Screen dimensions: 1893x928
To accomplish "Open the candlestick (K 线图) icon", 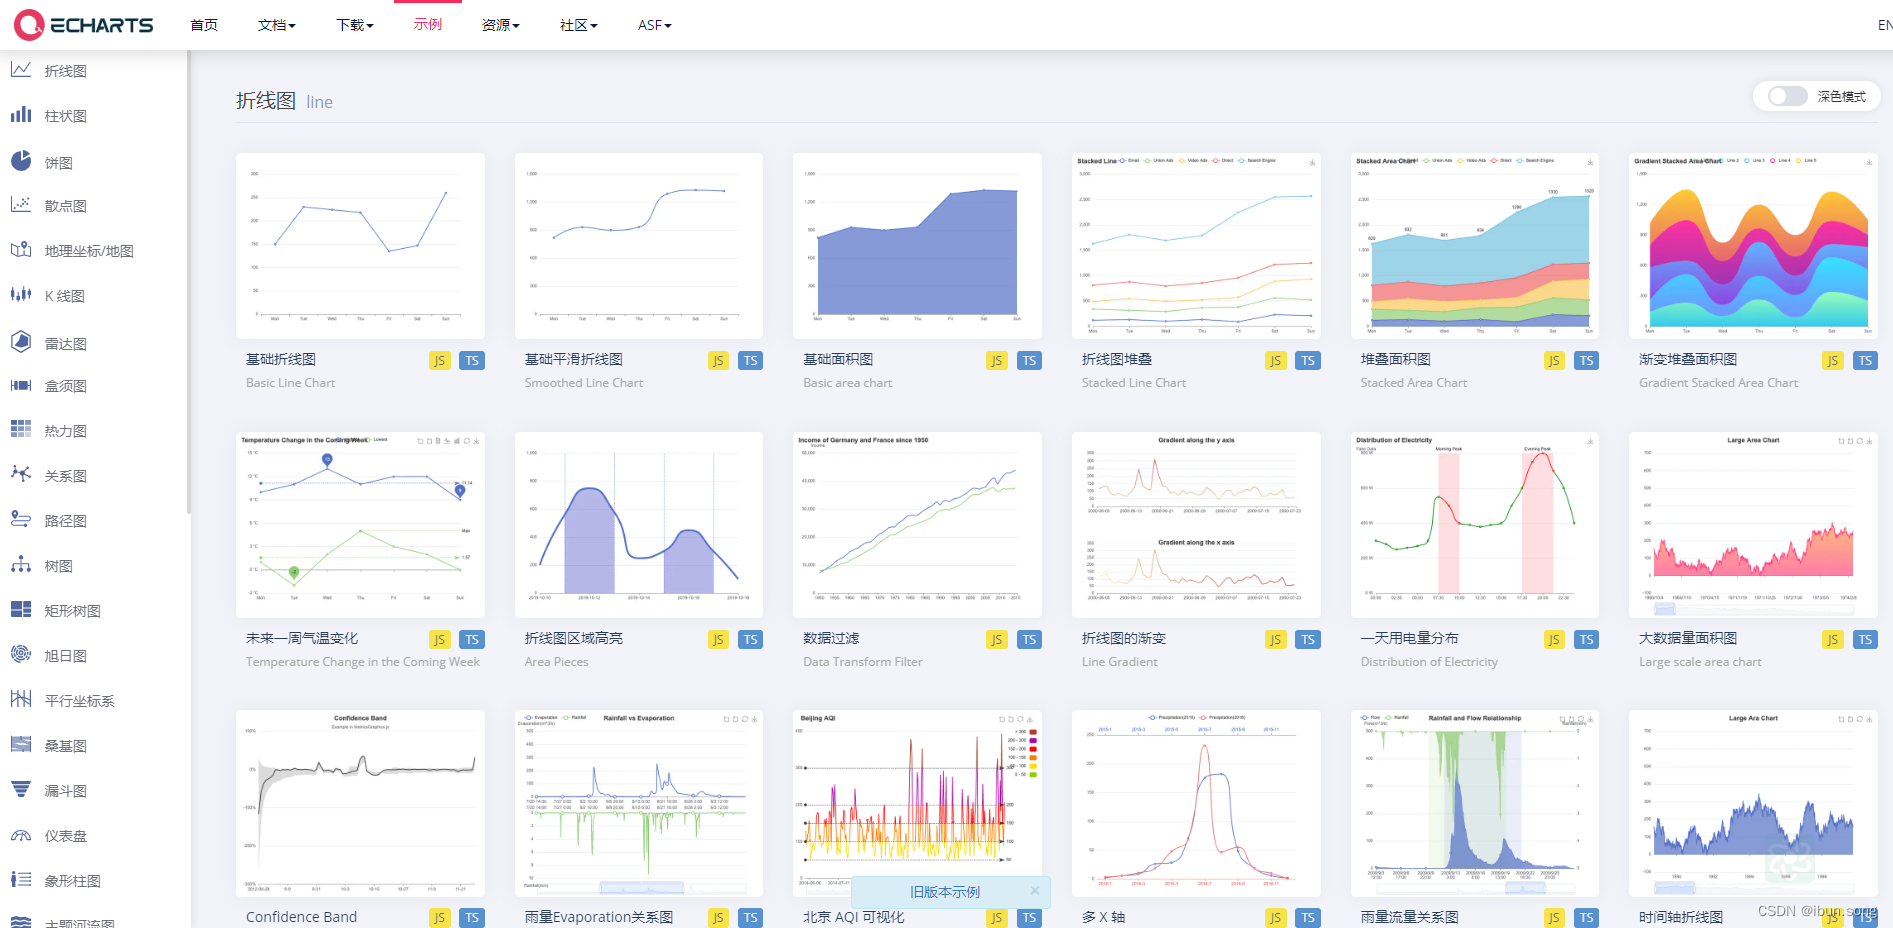I will [x=20, y=295].
